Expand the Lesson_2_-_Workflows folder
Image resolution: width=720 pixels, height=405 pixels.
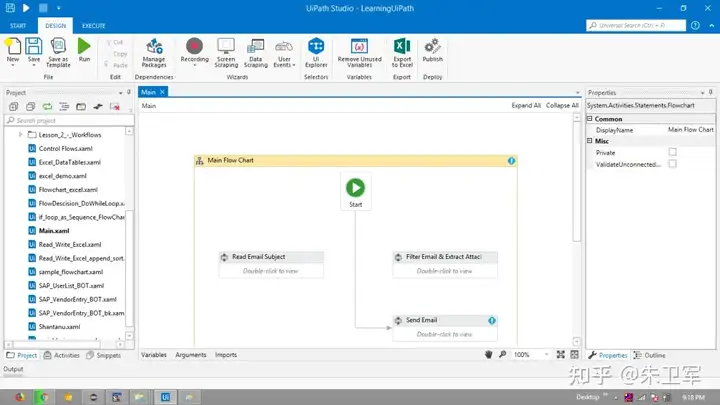20,135
